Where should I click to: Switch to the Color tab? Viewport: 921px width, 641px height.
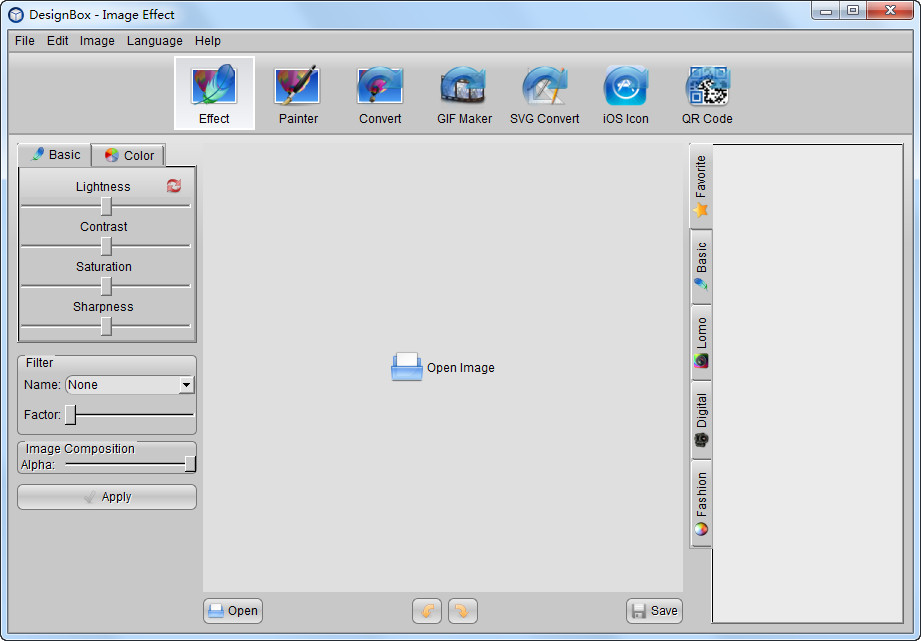pos(129,155)
